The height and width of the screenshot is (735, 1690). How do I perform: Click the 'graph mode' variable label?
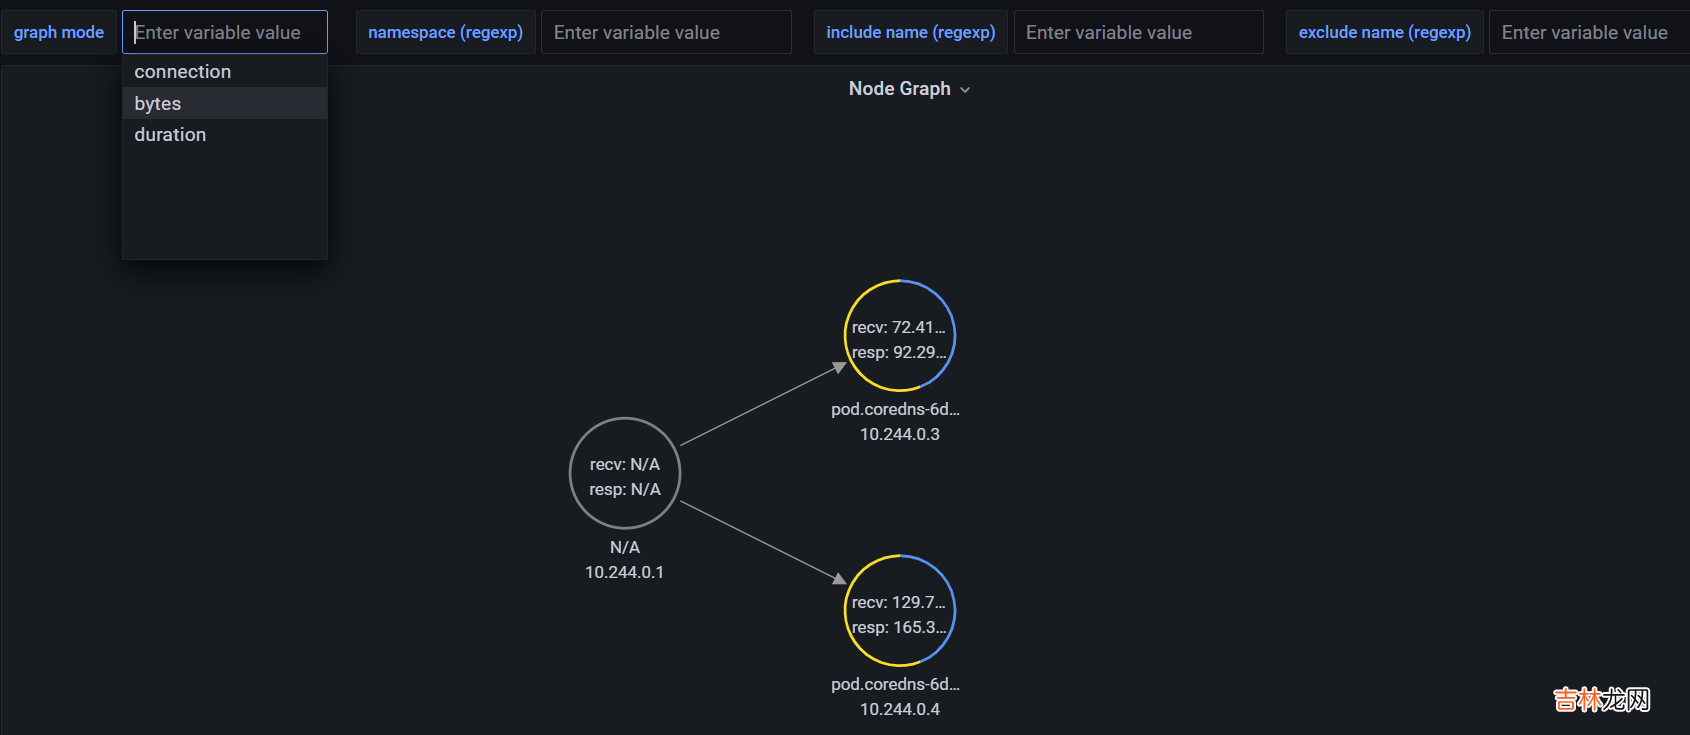coord(59,32)
